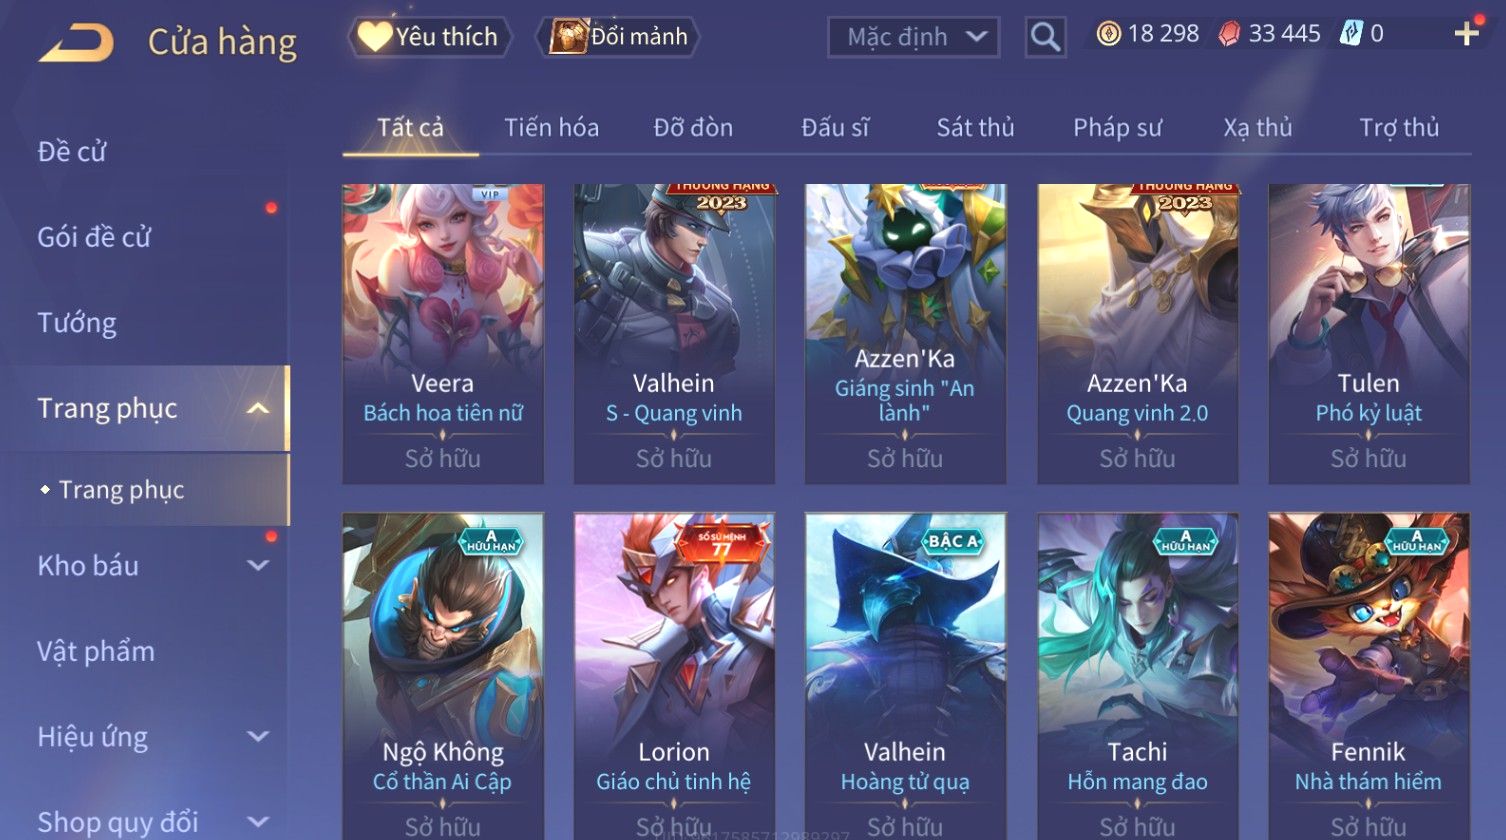Switch to the Pháp sư tab
Image resolution: width=1506 pixels, height=840 pixels.
point(1117,128)
